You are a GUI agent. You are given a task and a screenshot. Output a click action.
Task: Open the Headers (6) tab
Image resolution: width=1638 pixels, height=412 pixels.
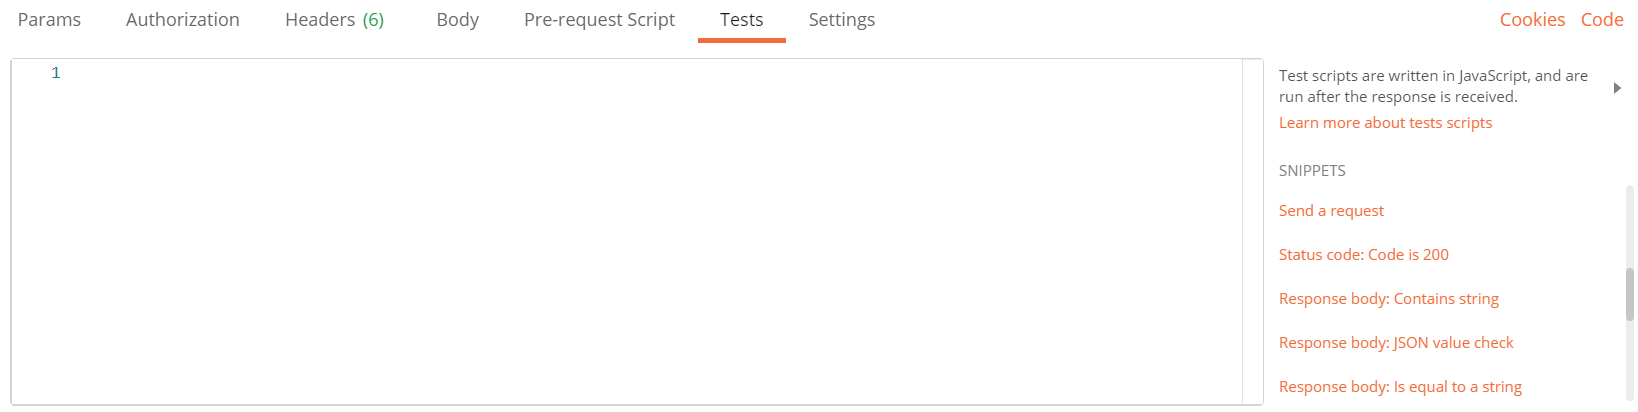(x=334, y=20)
